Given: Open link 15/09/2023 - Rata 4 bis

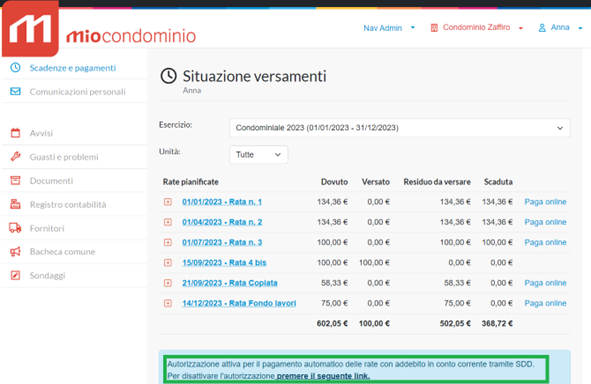Looking at the screenshot, I should pyautogui.click(x=224, y=263).
